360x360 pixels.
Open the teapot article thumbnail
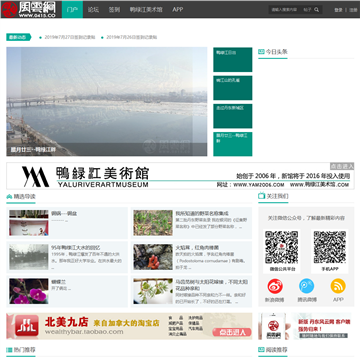coord(29,223)
